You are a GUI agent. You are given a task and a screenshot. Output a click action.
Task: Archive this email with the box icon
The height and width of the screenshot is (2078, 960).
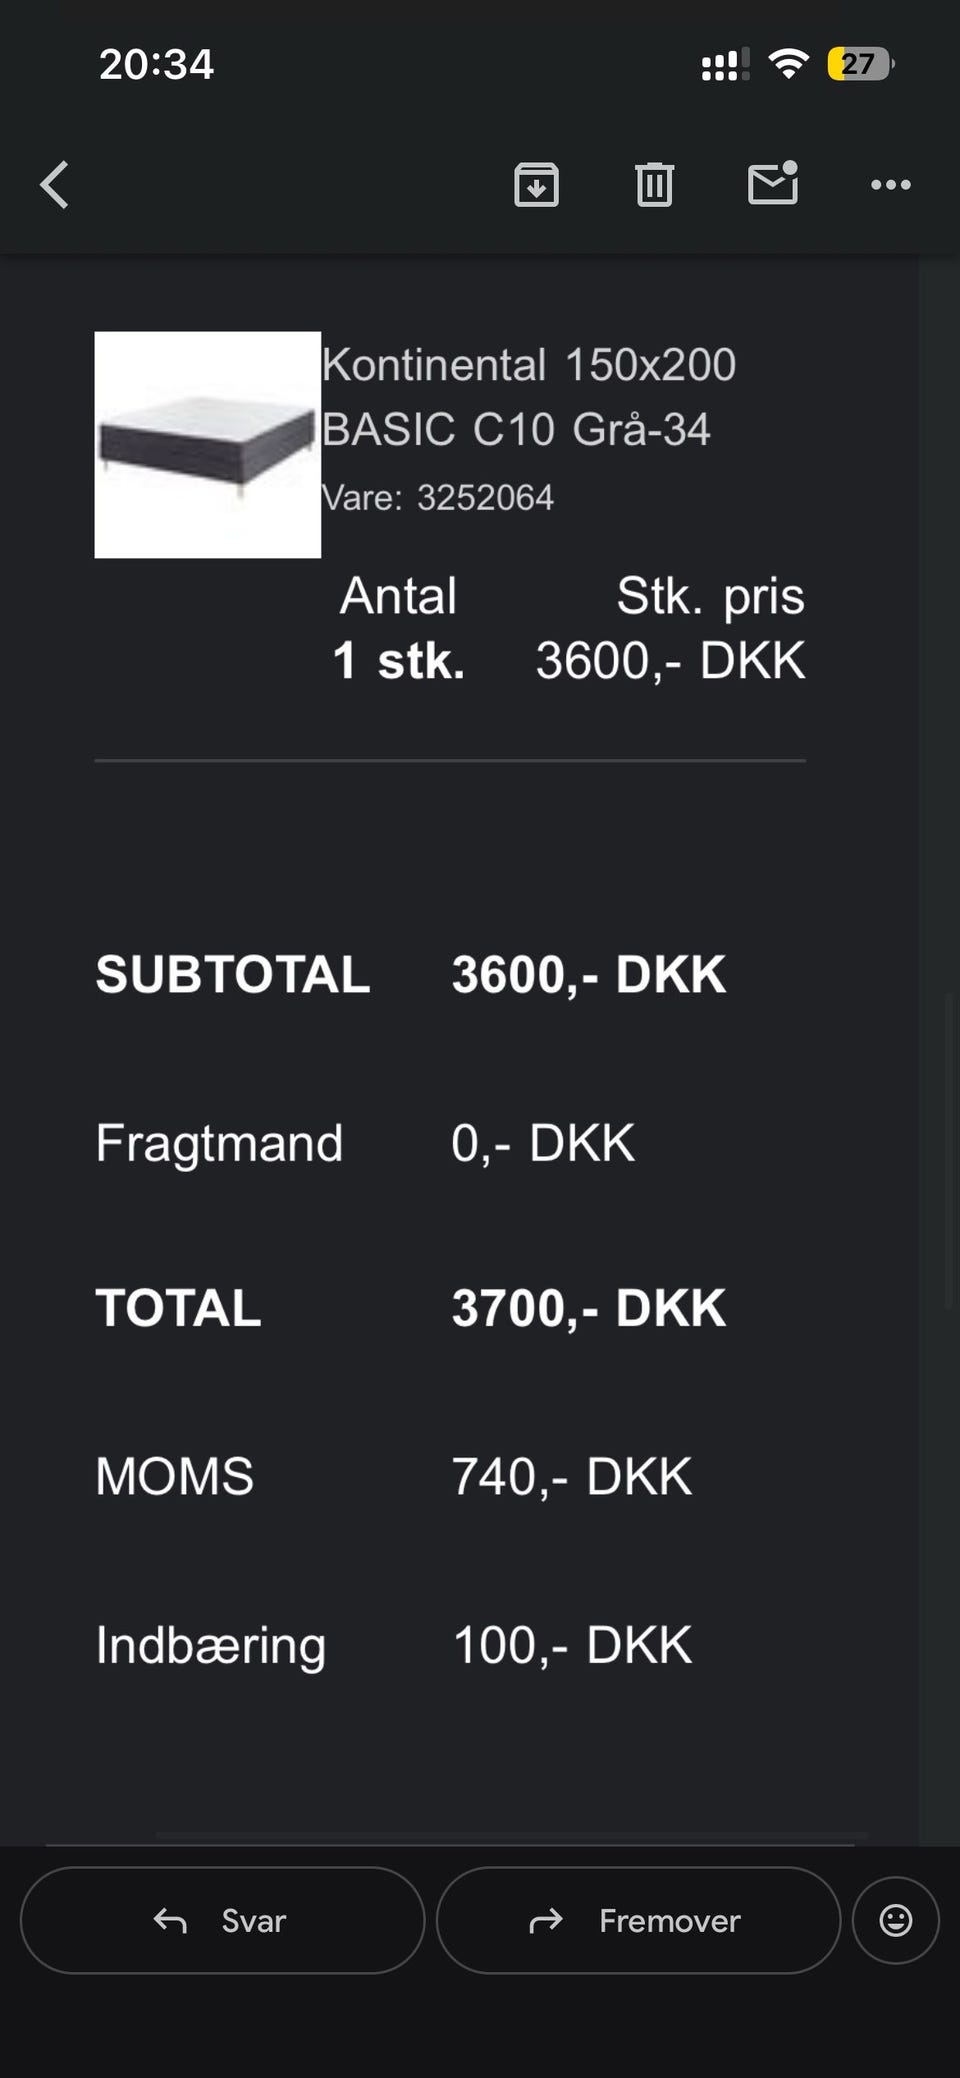[x=537, y=184]
